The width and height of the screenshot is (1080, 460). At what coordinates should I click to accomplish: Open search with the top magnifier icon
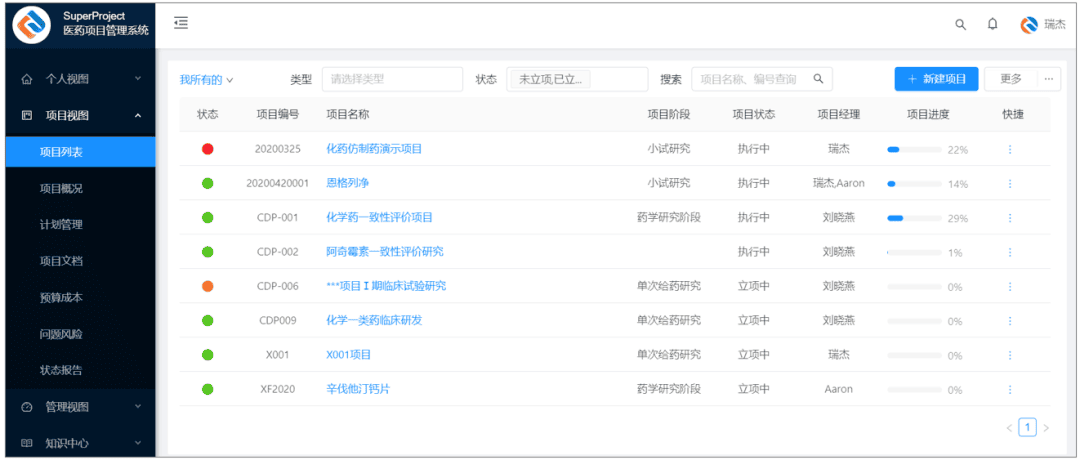[960, 25]
